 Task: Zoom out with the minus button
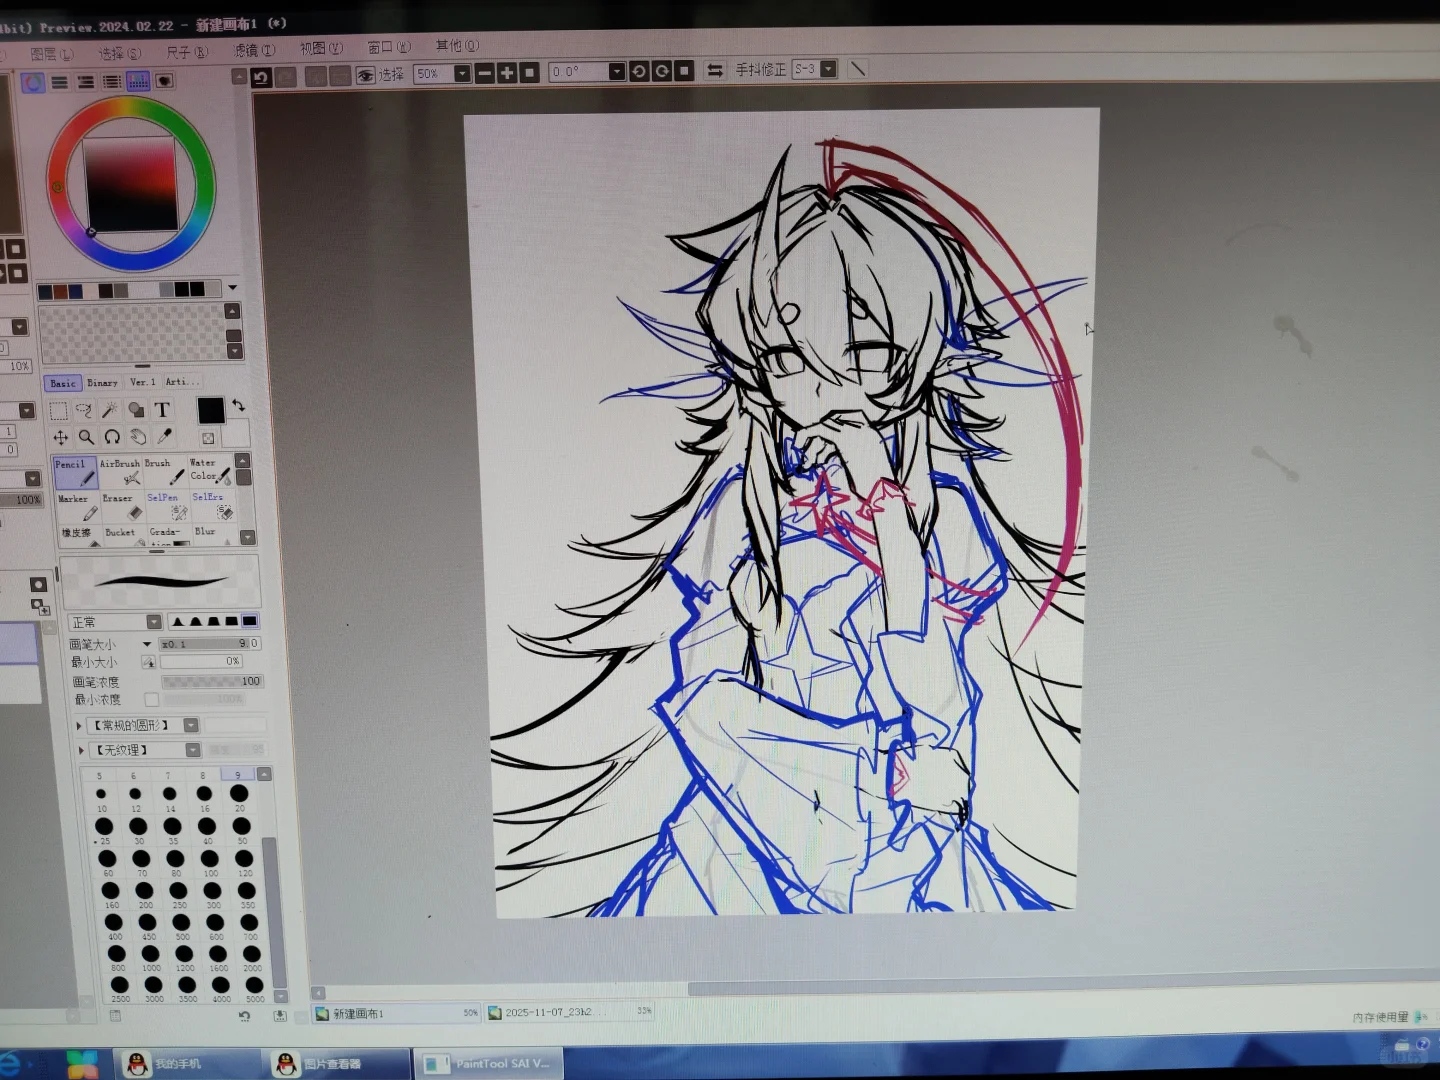(x=485, y=73)
